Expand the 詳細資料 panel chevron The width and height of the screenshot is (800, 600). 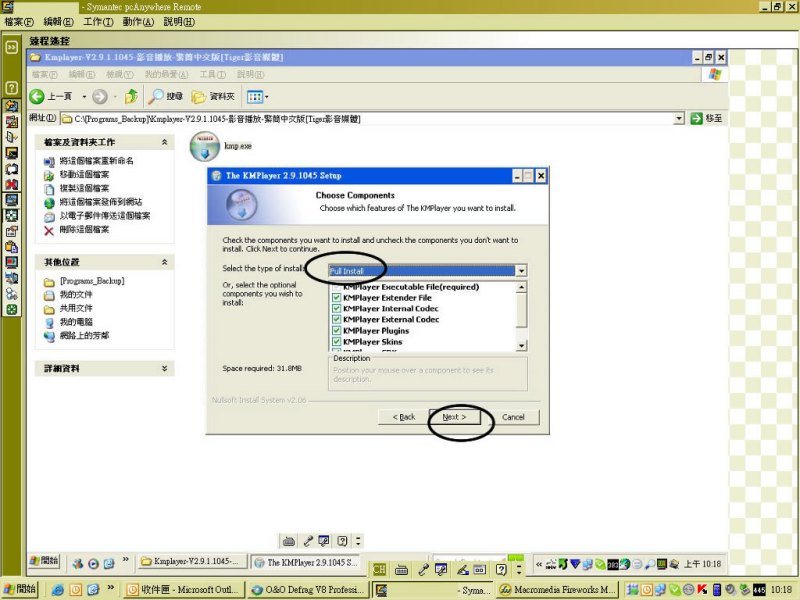point(164,368)
